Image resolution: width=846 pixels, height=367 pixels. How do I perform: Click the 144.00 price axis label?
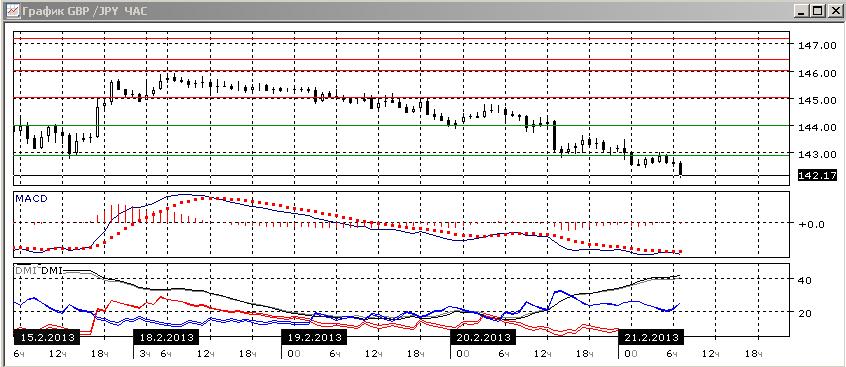(818, 127)
